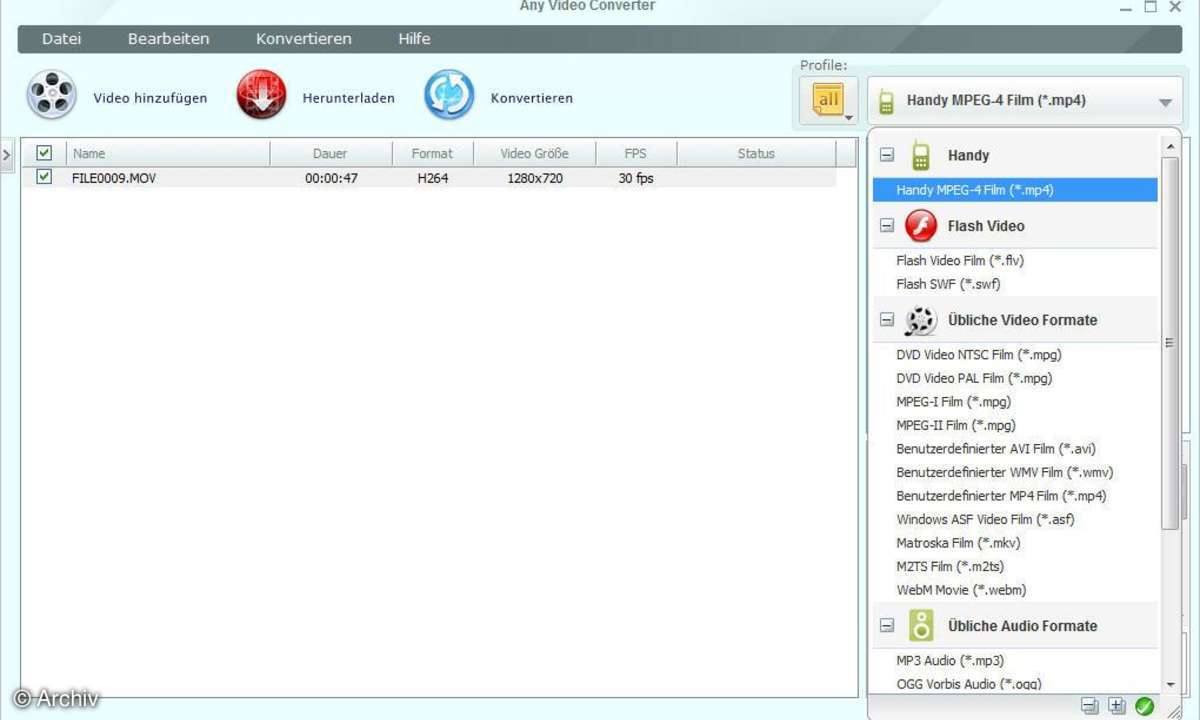The image size is (1200, 720).
Task: Choose Flash Video Film (*.flv) profile
Action: 960,260
